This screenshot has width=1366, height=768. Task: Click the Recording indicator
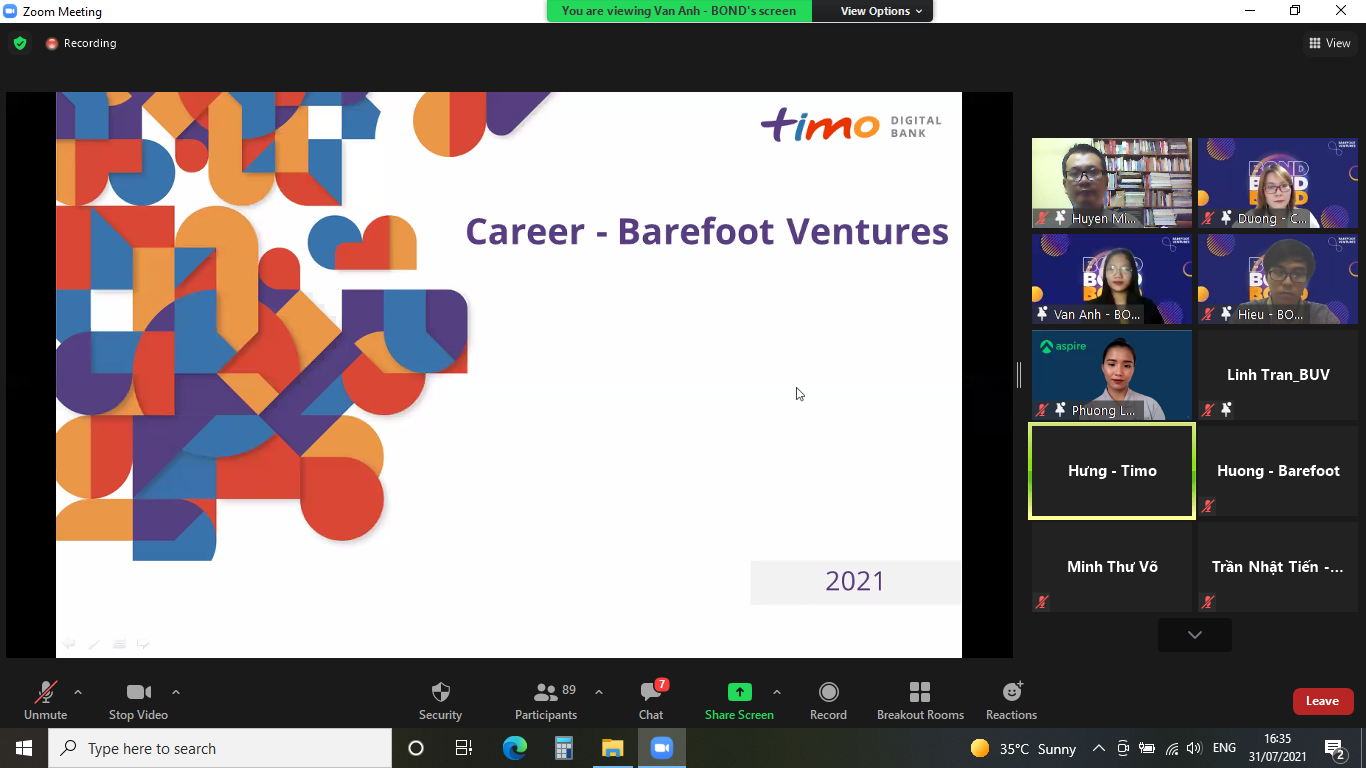pos(81,43)
